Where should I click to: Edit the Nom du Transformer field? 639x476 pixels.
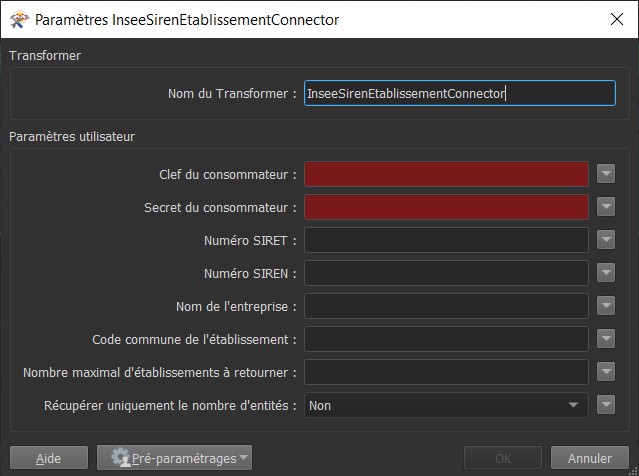pos(460,93)
